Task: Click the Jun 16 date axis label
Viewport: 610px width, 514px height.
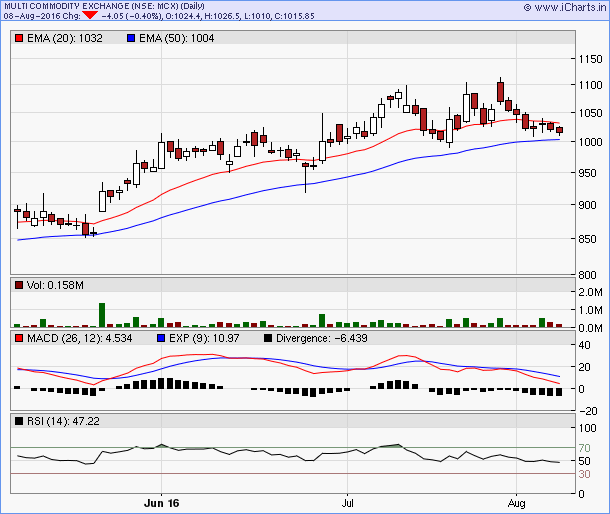Action: 161,503
